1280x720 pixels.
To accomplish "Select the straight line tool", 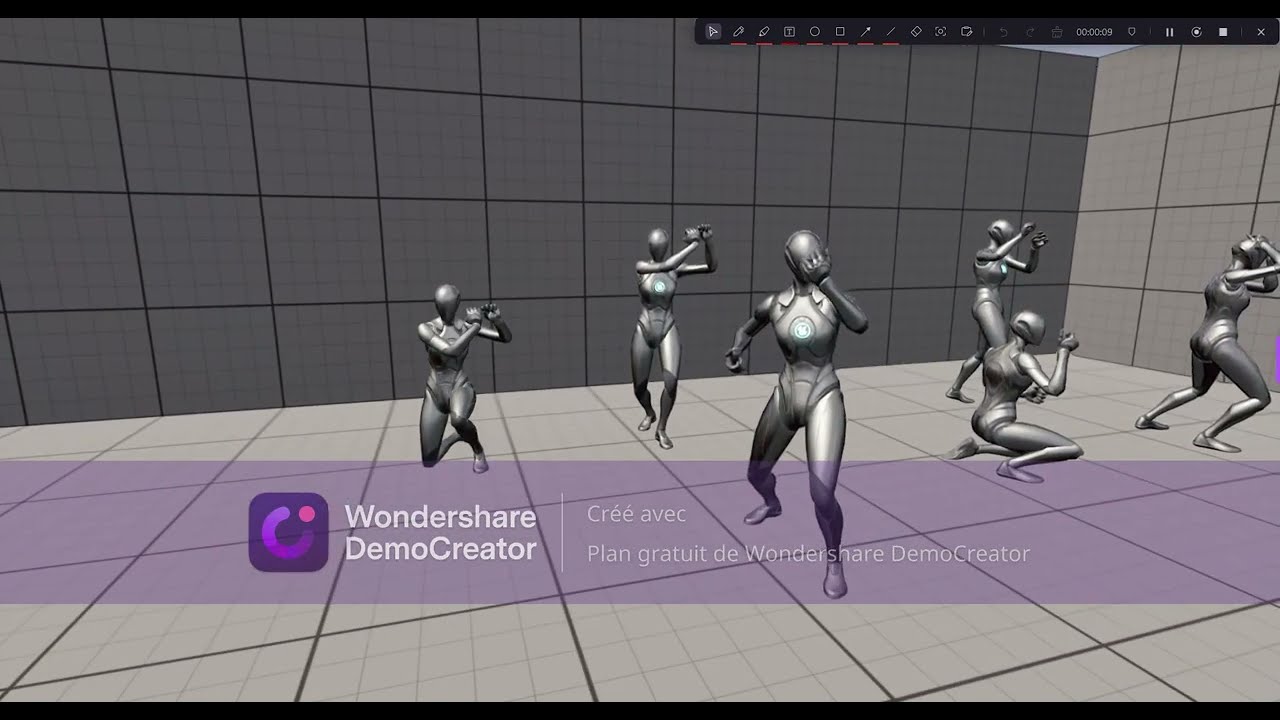I will [x=890, y=32].
